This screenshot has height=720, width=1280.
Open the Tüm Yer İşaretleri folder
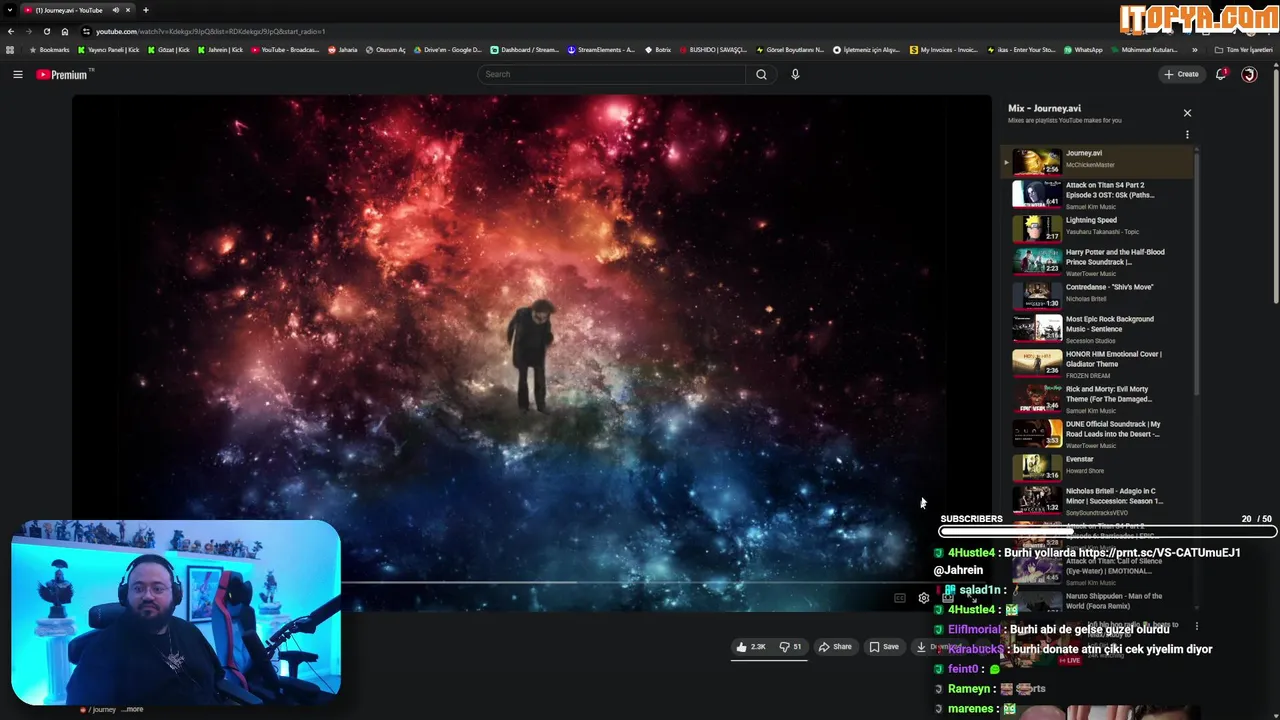click(1244, 50)
